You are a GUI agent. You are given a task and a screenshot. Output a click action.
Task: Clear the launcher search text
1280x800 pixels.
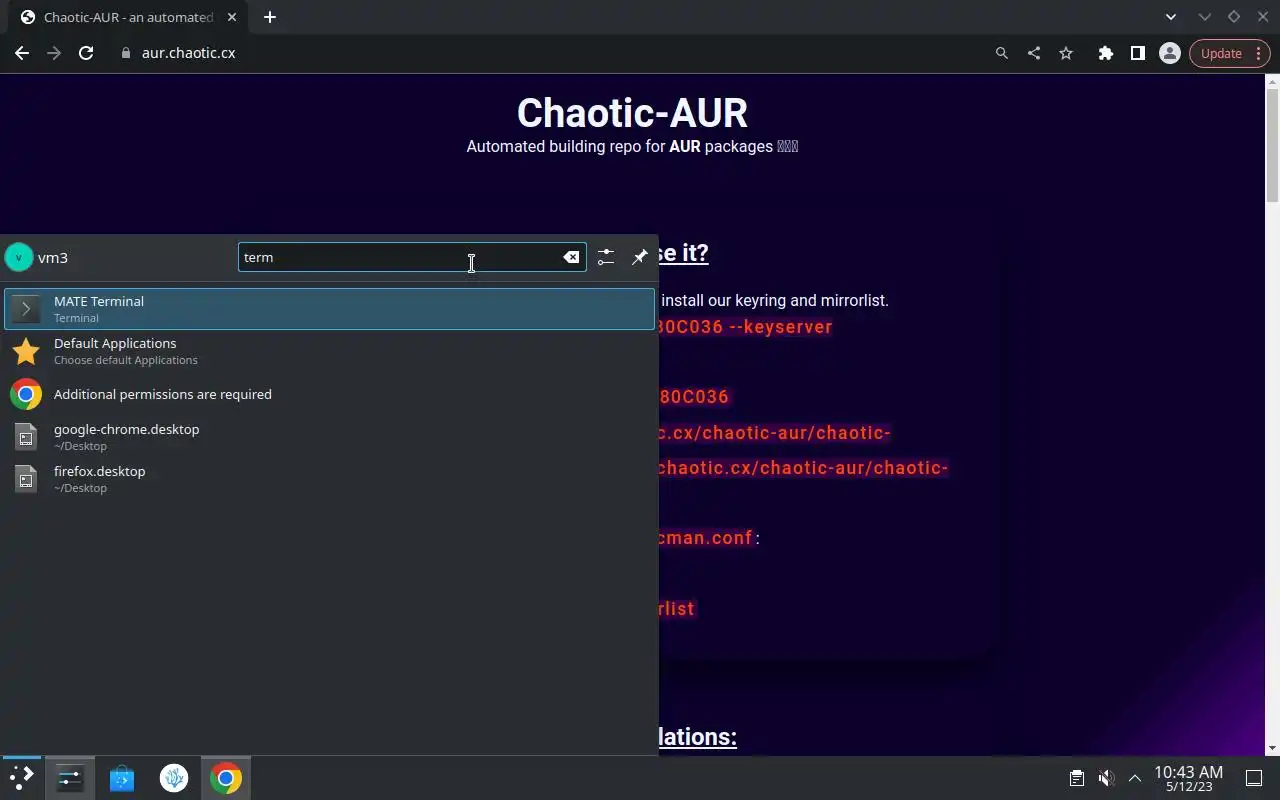click(x=571, y=257)
